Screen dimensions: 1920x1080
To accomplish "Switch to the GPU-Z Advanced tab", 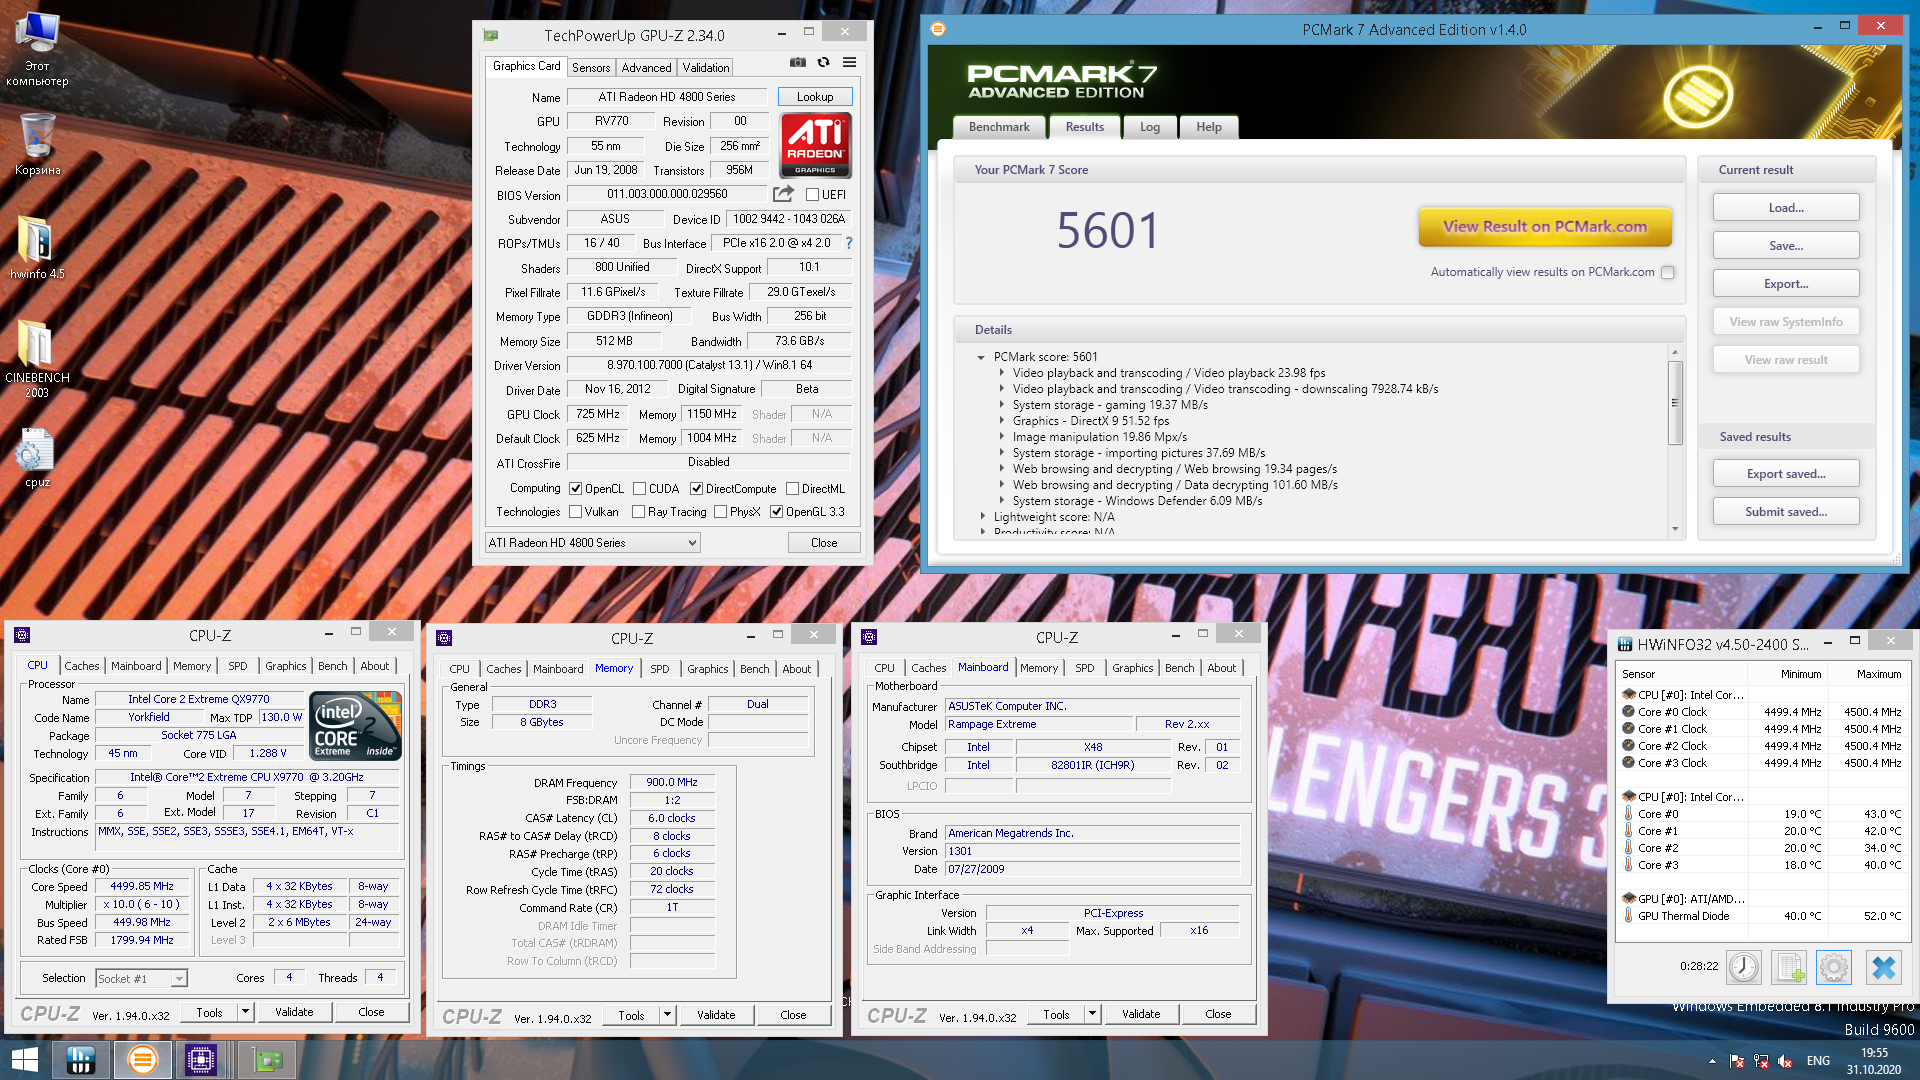I will [646, 68].
